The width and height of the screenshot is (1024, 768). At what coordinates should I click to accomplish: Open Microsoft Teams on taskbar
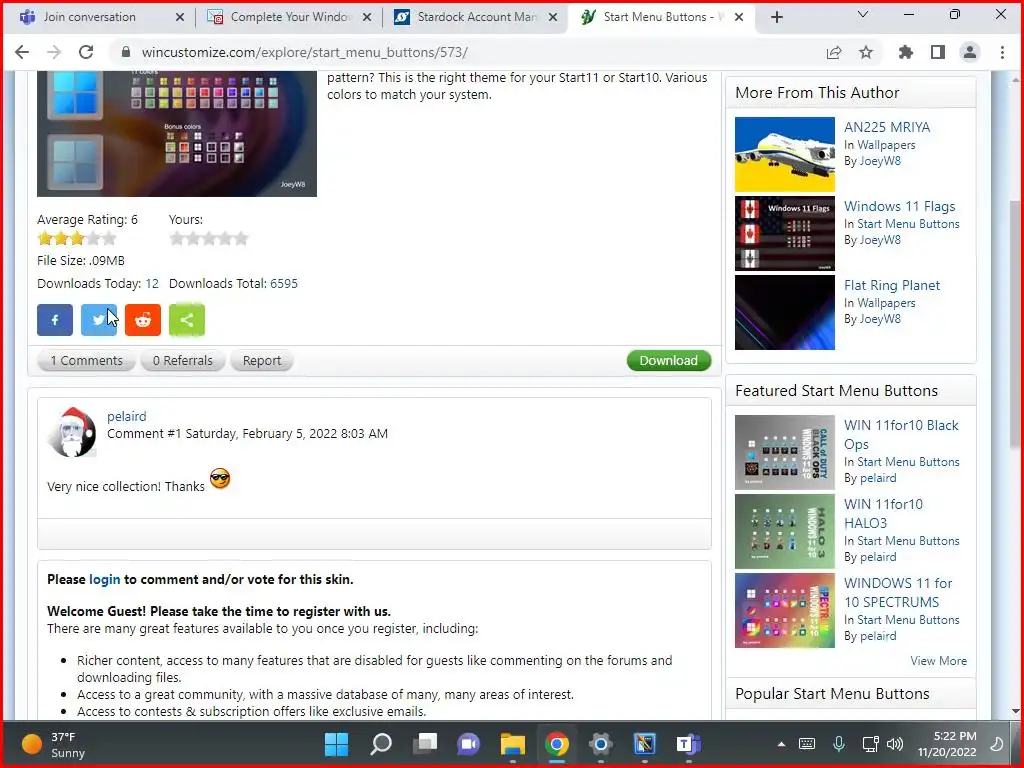pos(688,744)
